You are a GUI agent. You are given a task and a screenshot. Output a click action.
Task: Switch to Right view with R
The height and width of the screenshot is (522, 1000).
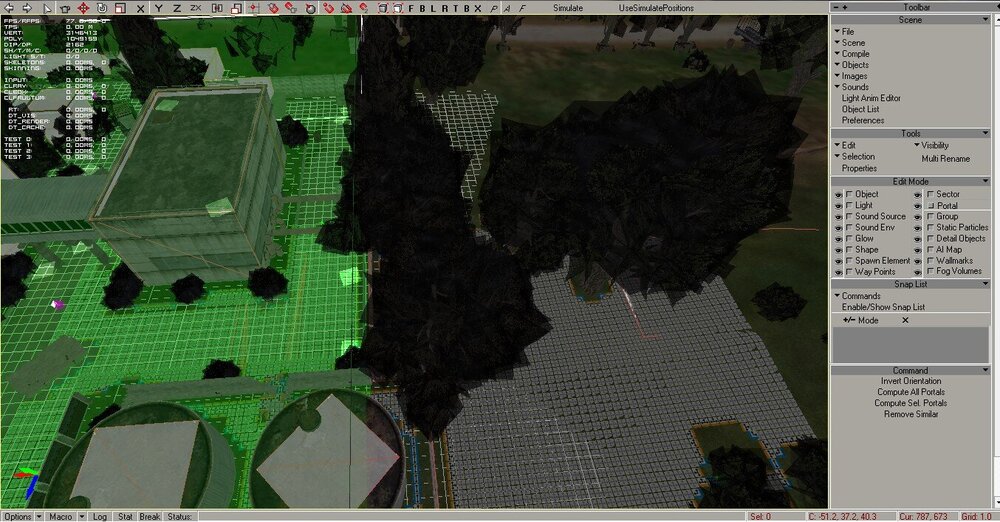[x=445, y=8]
